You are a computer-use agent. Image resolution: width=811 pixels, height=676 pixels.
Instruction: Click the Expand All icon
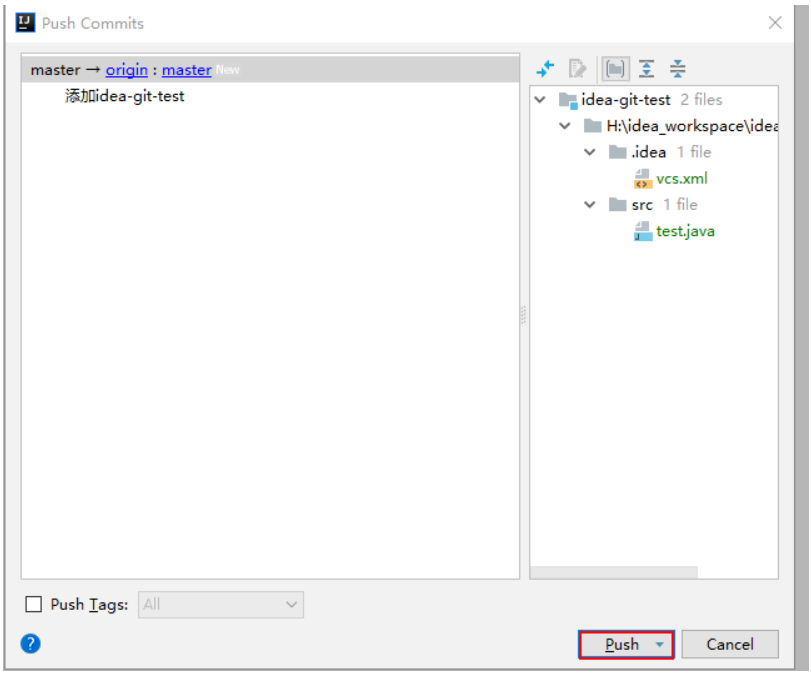click(646, 68)
